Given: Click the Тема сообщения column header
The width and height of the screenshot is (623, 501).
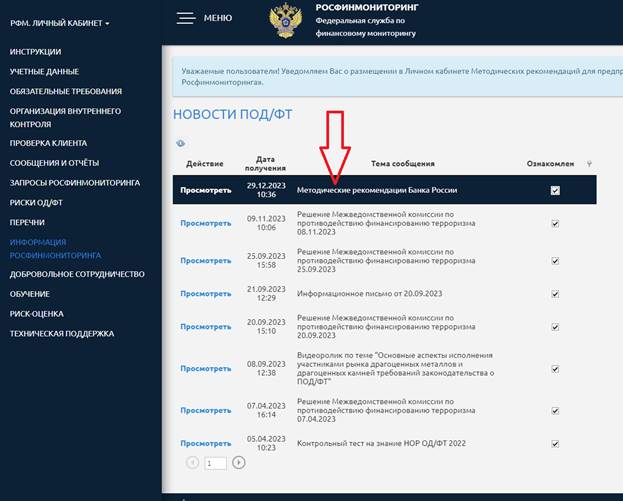Looking at the screenshot, I should (402, 164).
